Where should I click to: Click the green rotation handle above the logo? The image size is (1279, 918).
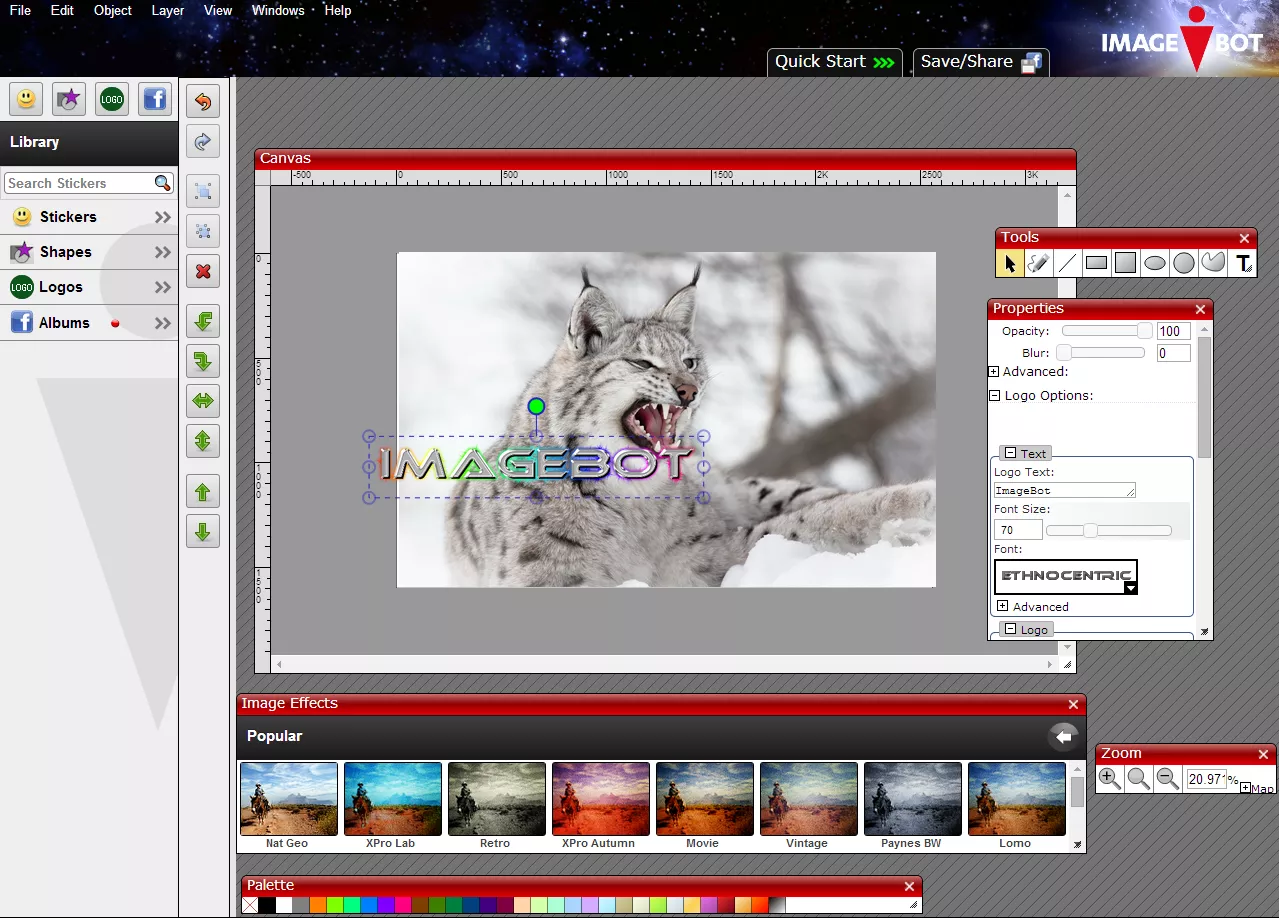[x=536, y=406]
